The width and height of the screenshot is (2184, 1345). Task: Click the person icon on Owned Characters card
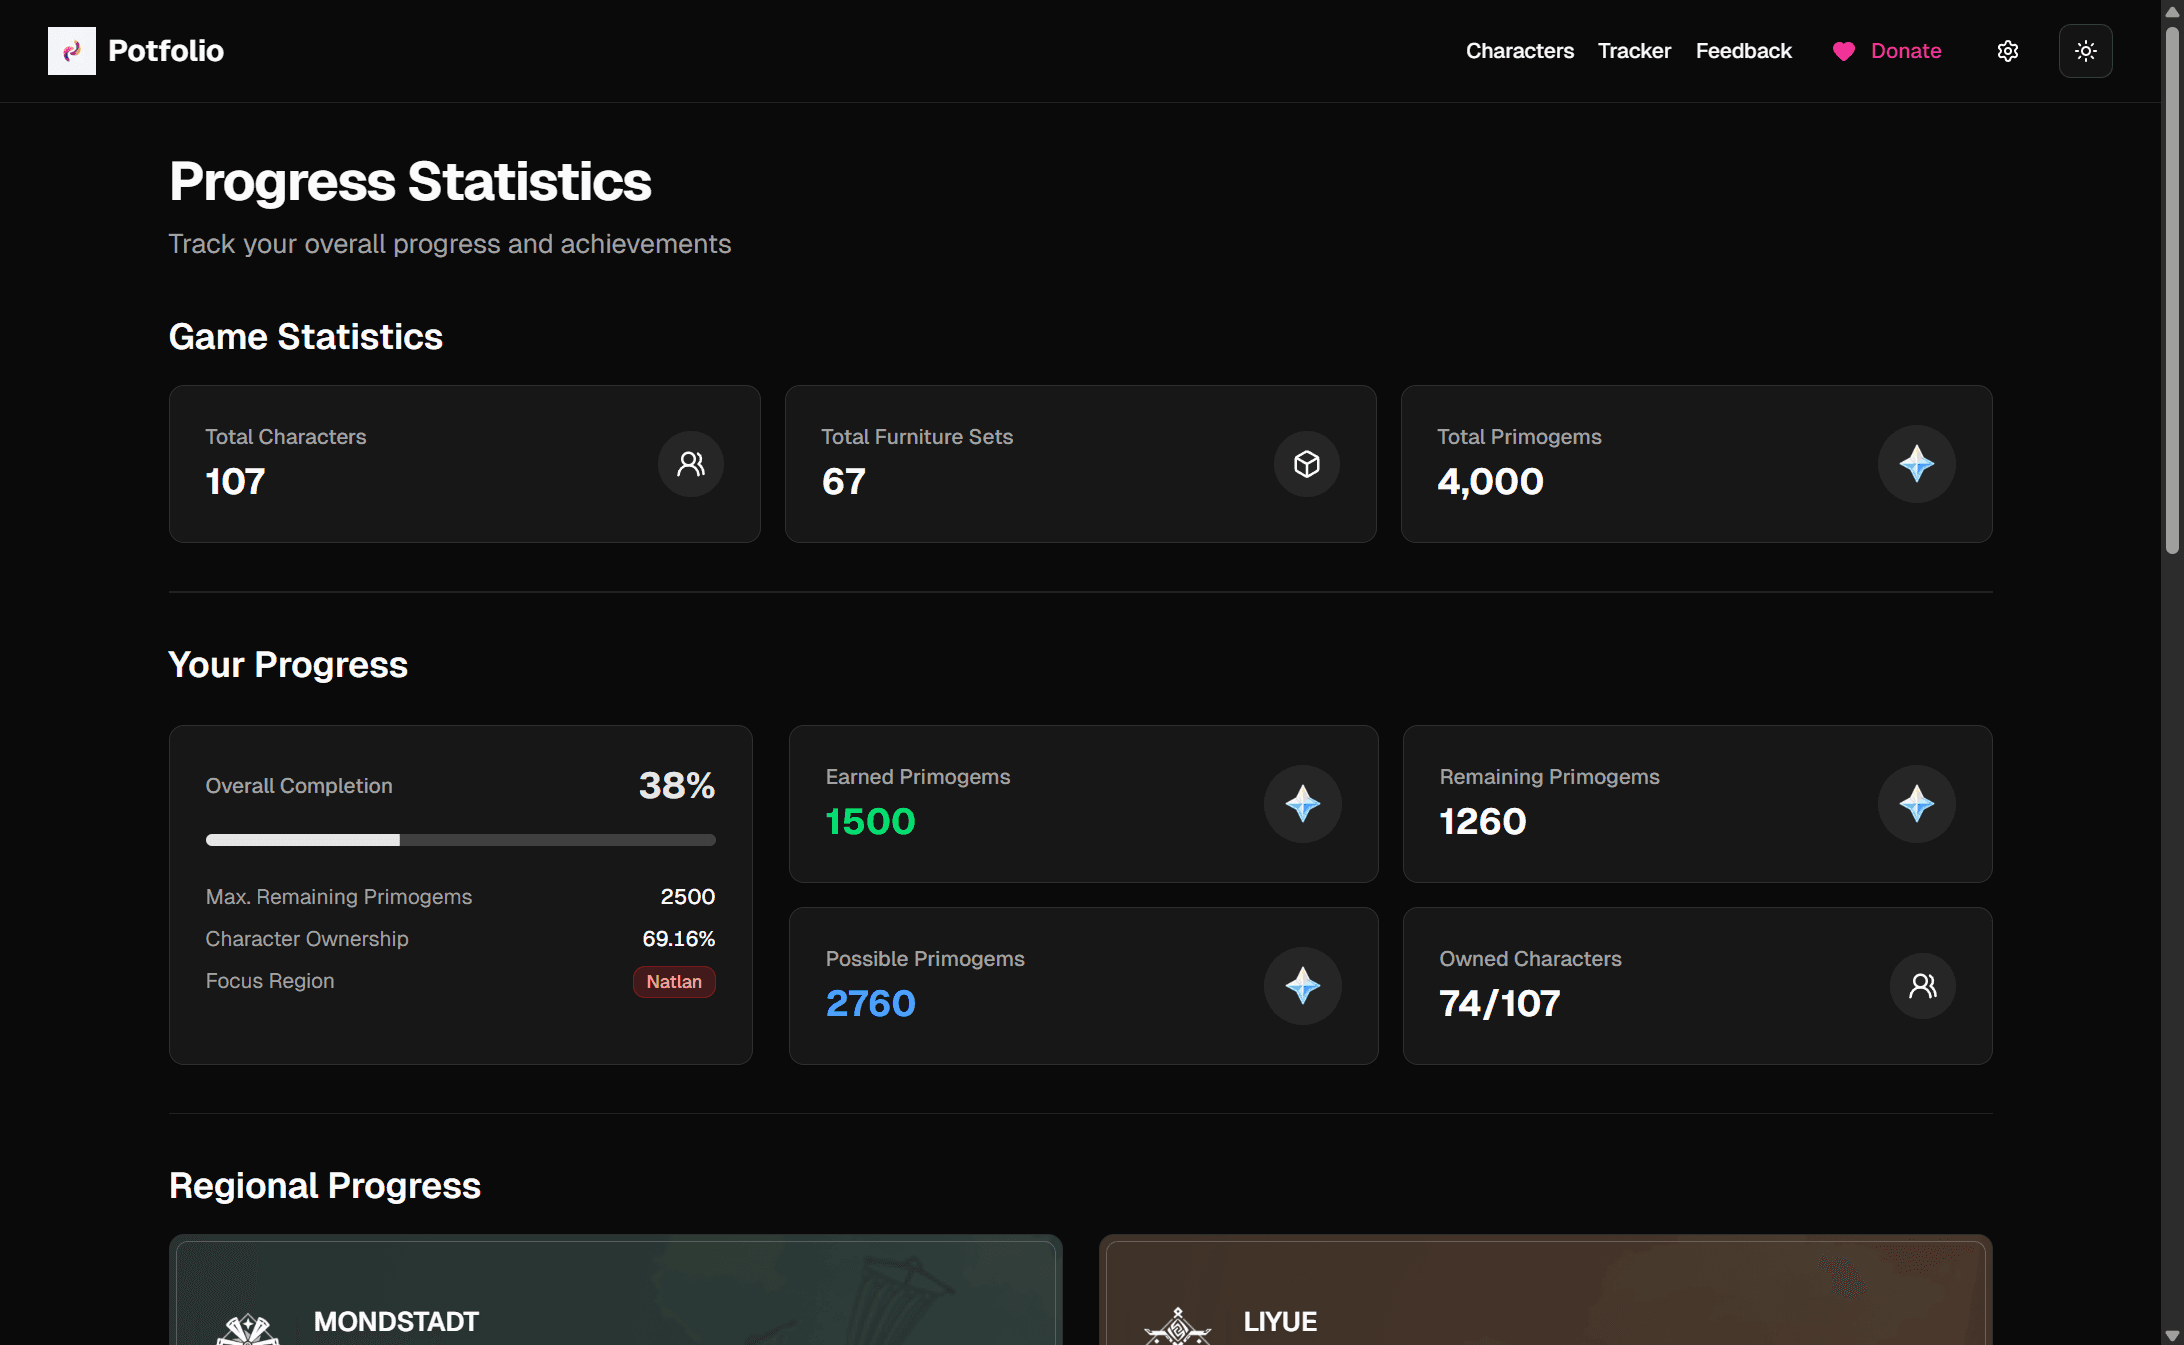[x=1922, y=986]
